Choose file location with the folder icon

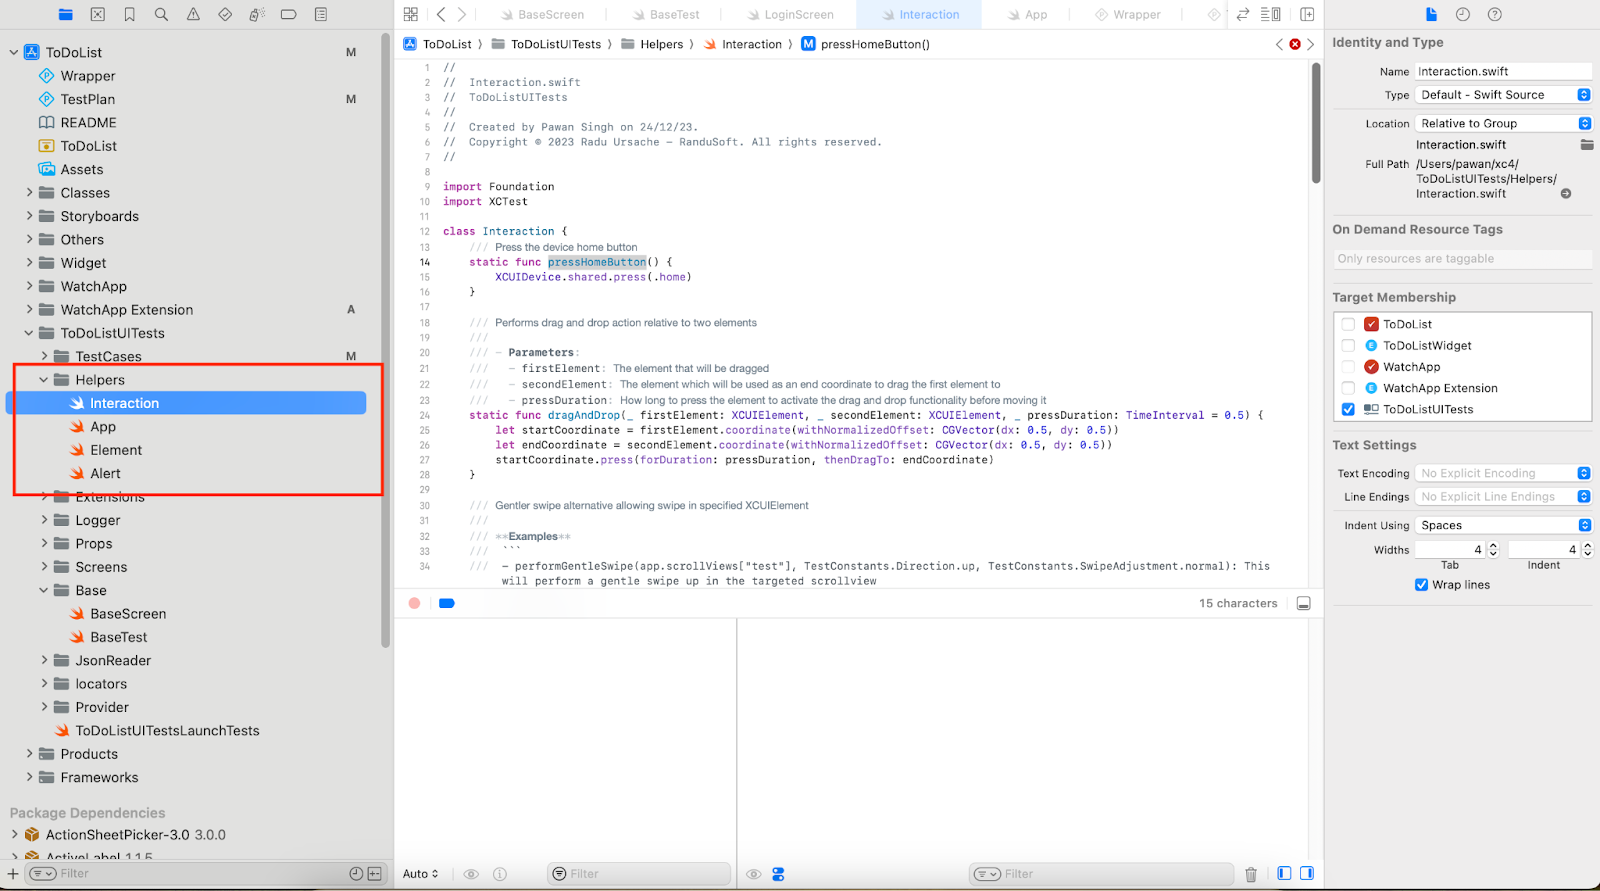pos(1587,145)
